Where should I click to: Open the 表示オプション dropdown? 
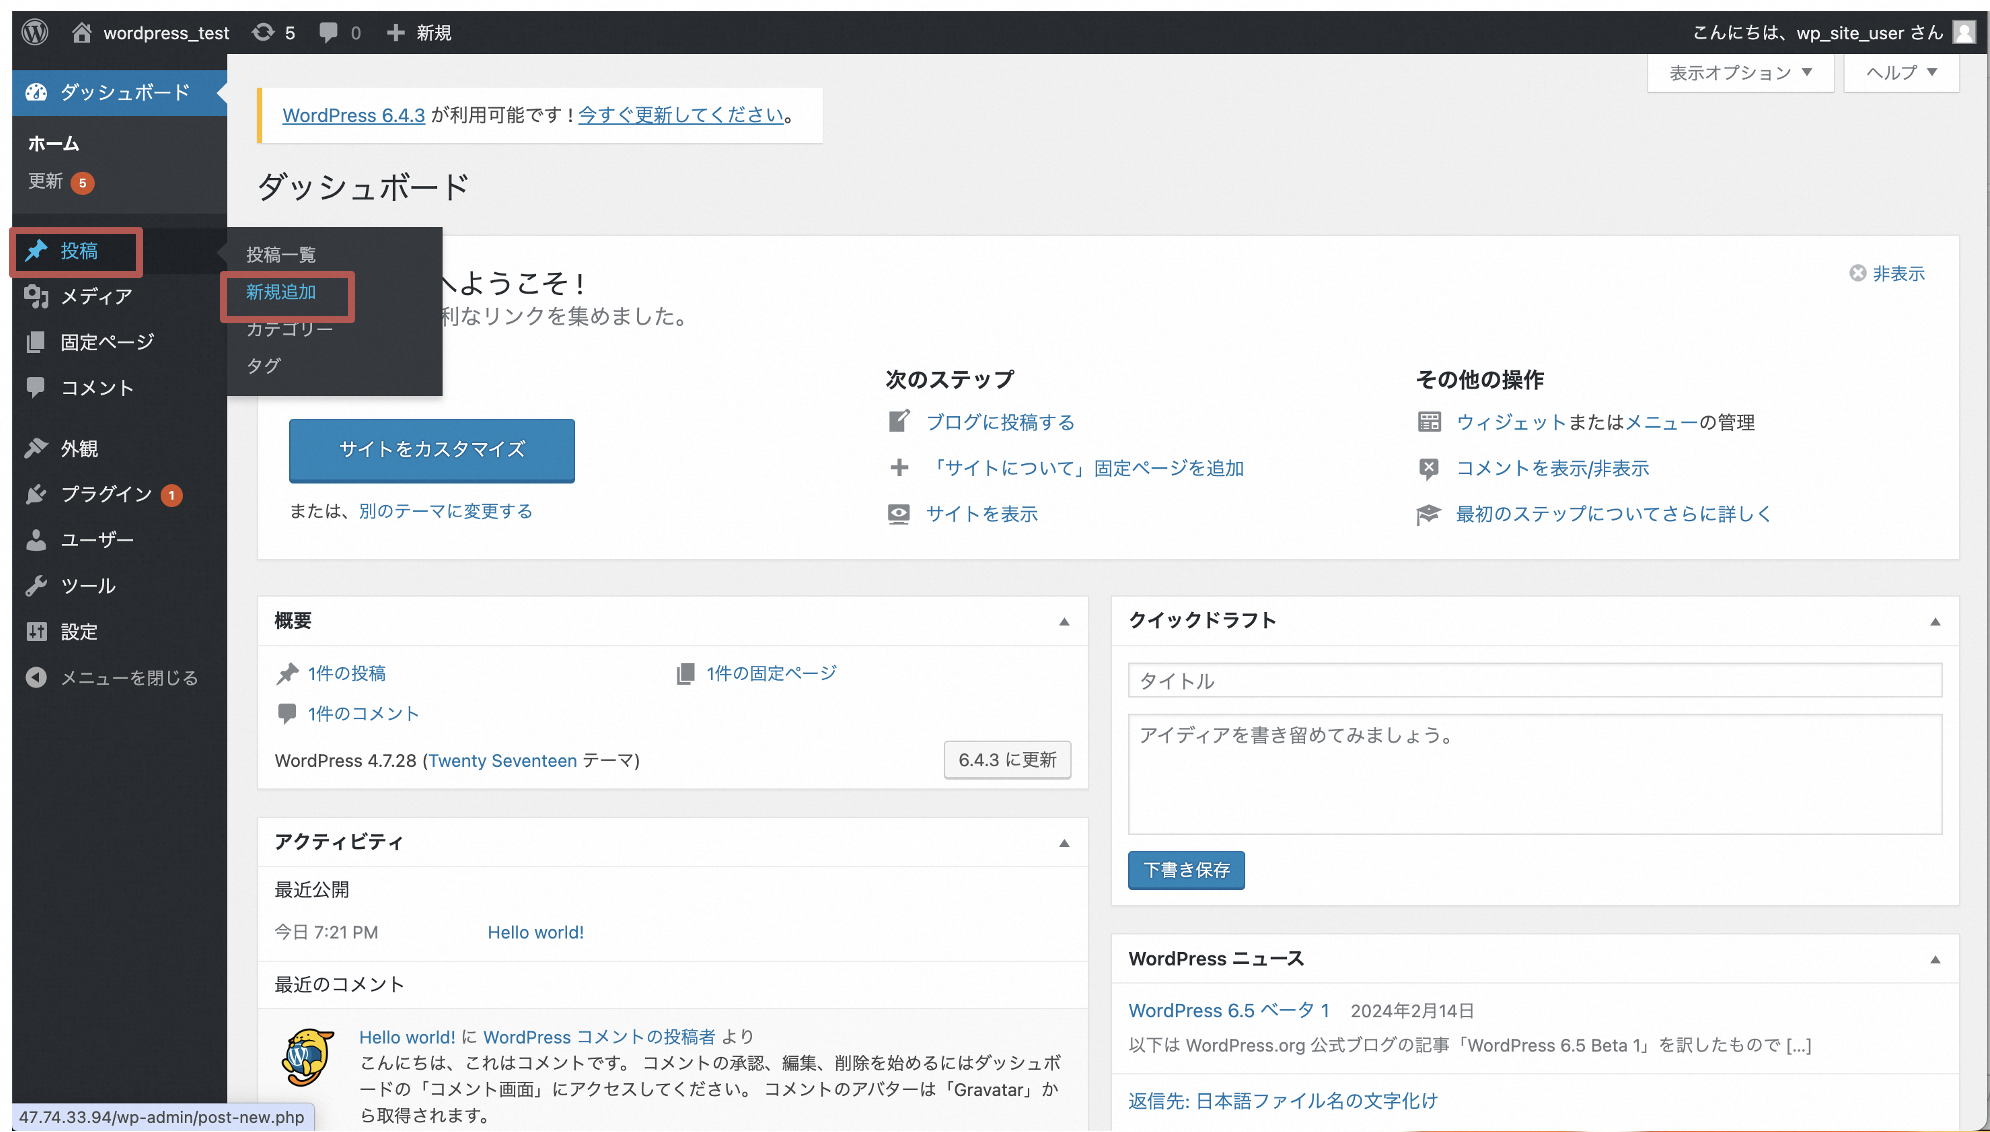click(1739, 72)
